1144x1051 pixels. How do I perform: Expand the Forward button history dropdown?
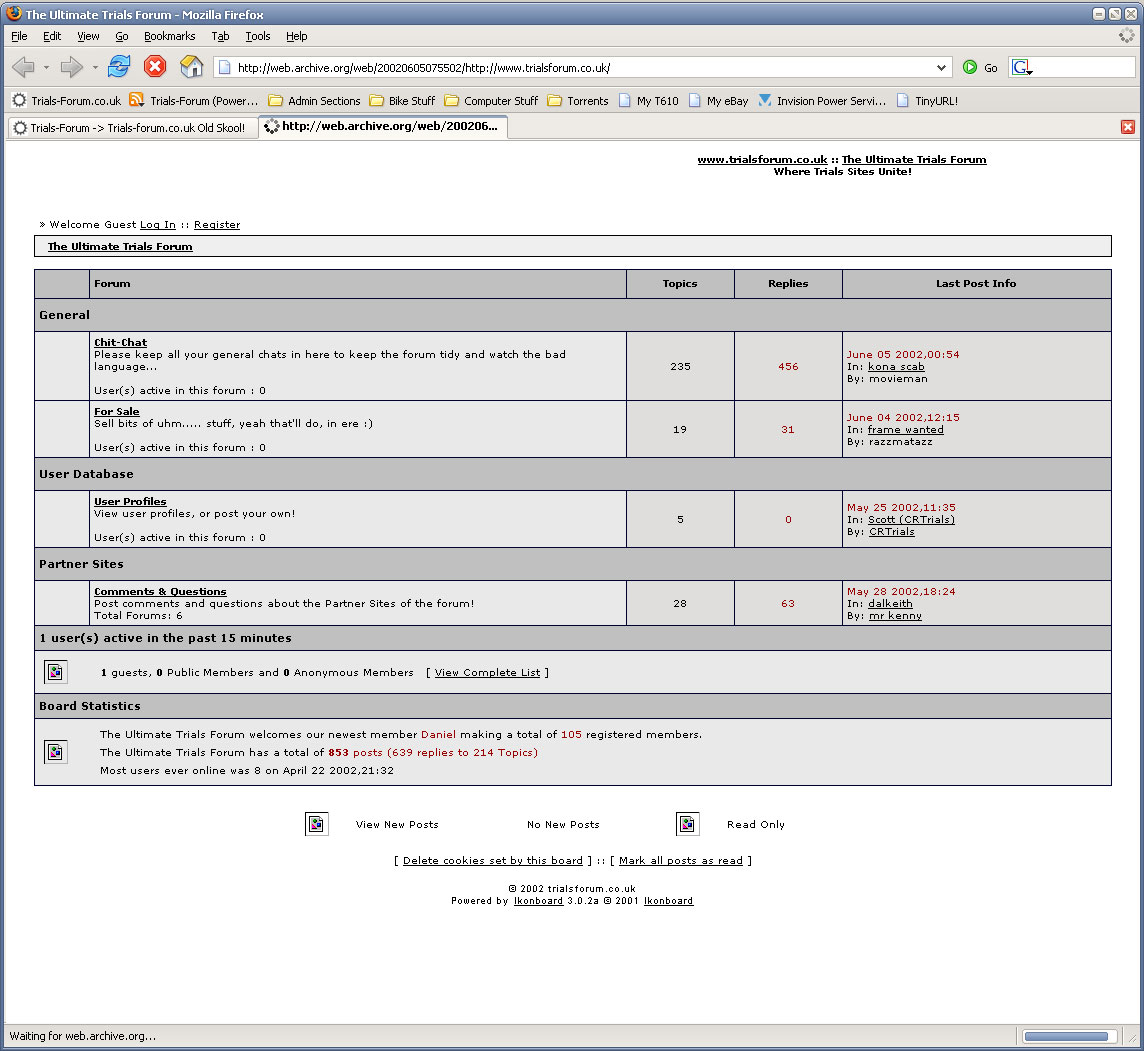(x=95, y=68)
